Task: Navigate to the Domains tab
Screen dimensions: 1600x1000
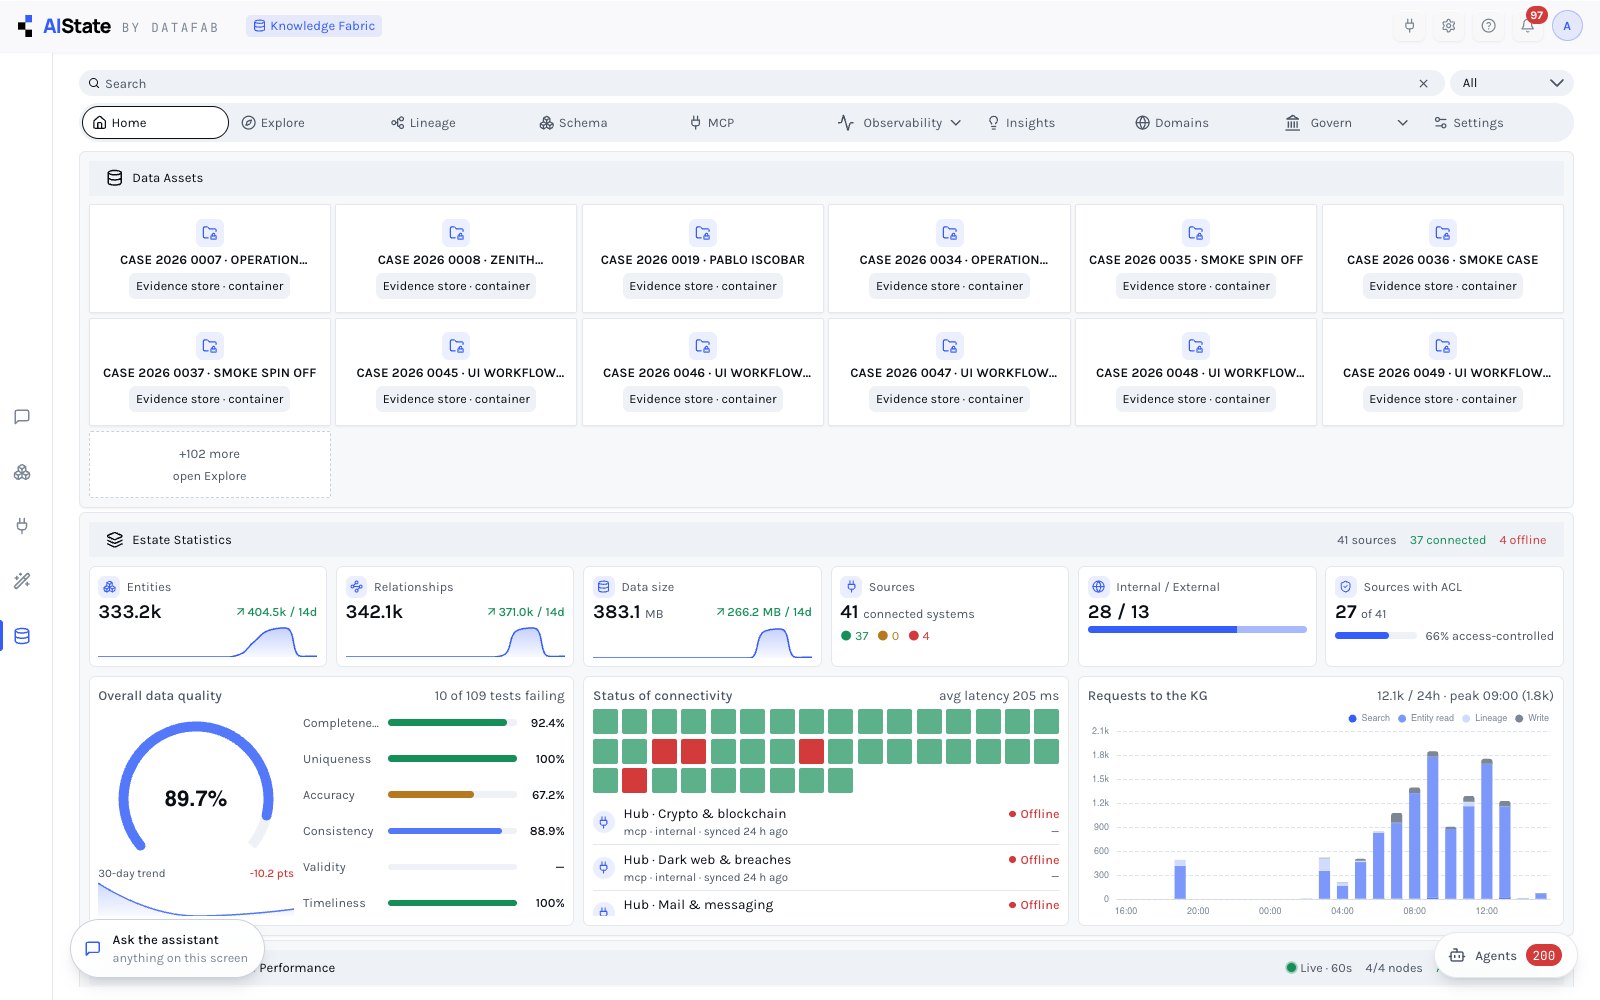Action: [x=1172, y=123]
